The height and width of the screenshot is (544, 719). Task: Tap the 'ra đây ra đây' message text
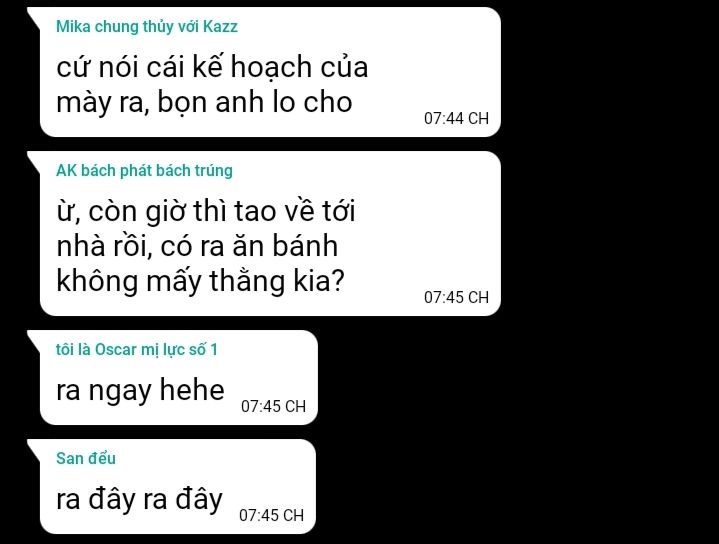[x=139, y=499]
